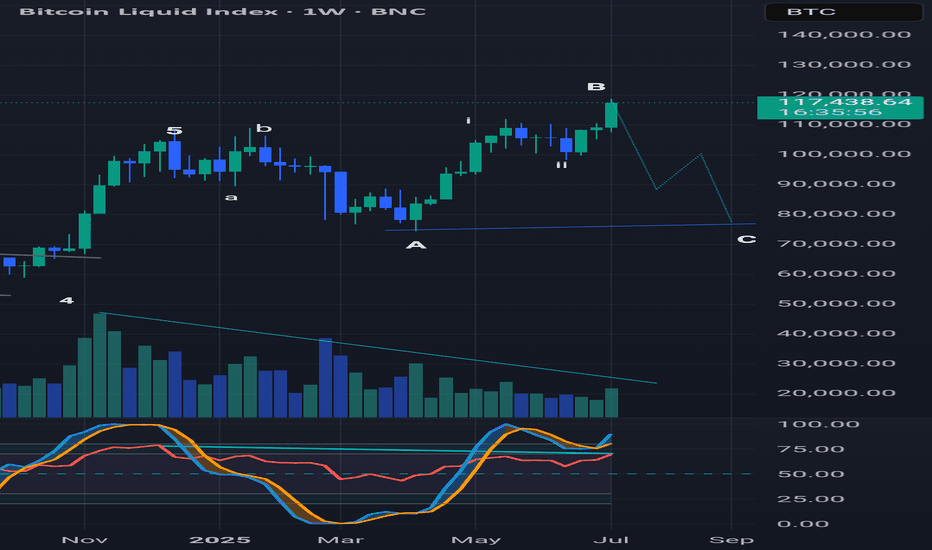Click the 140,000.00 price axis label

click(844, 34)
